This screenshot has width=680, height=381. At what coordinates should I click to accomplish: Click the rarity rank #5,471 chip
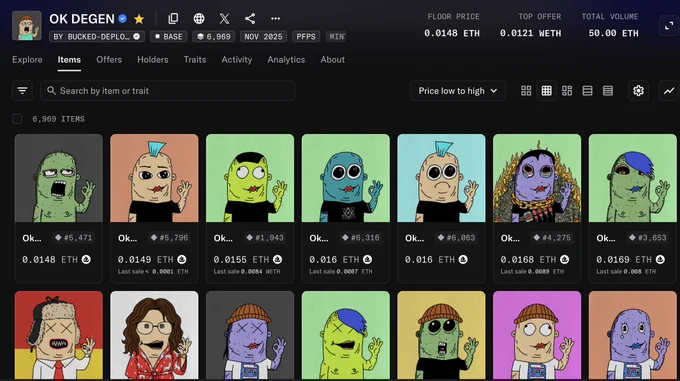[73, 238]
